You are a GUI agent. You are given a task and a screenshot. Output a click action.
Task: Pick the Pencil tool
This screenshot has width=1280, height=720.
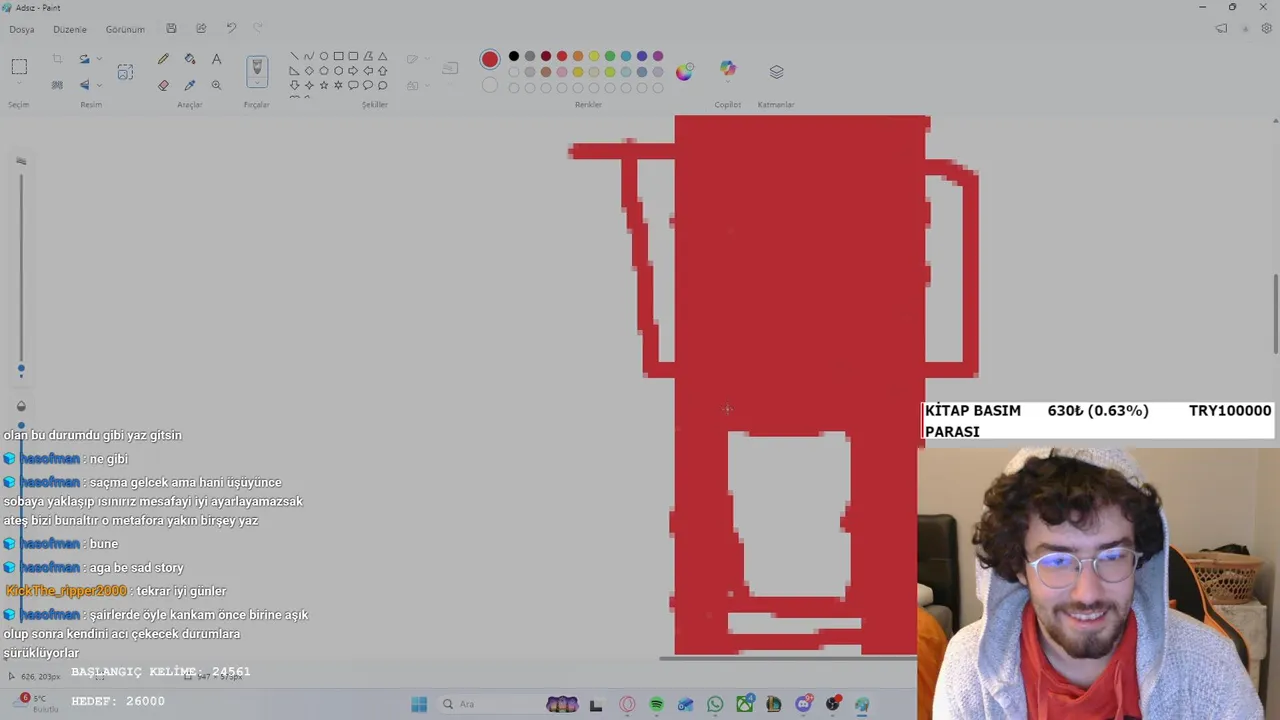[x=163, y=59]
